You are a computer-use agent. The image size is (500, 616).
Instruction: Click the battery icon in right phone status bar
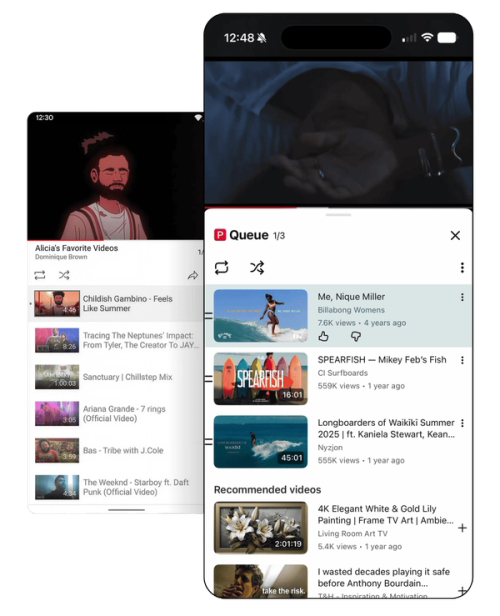point(447,38)
